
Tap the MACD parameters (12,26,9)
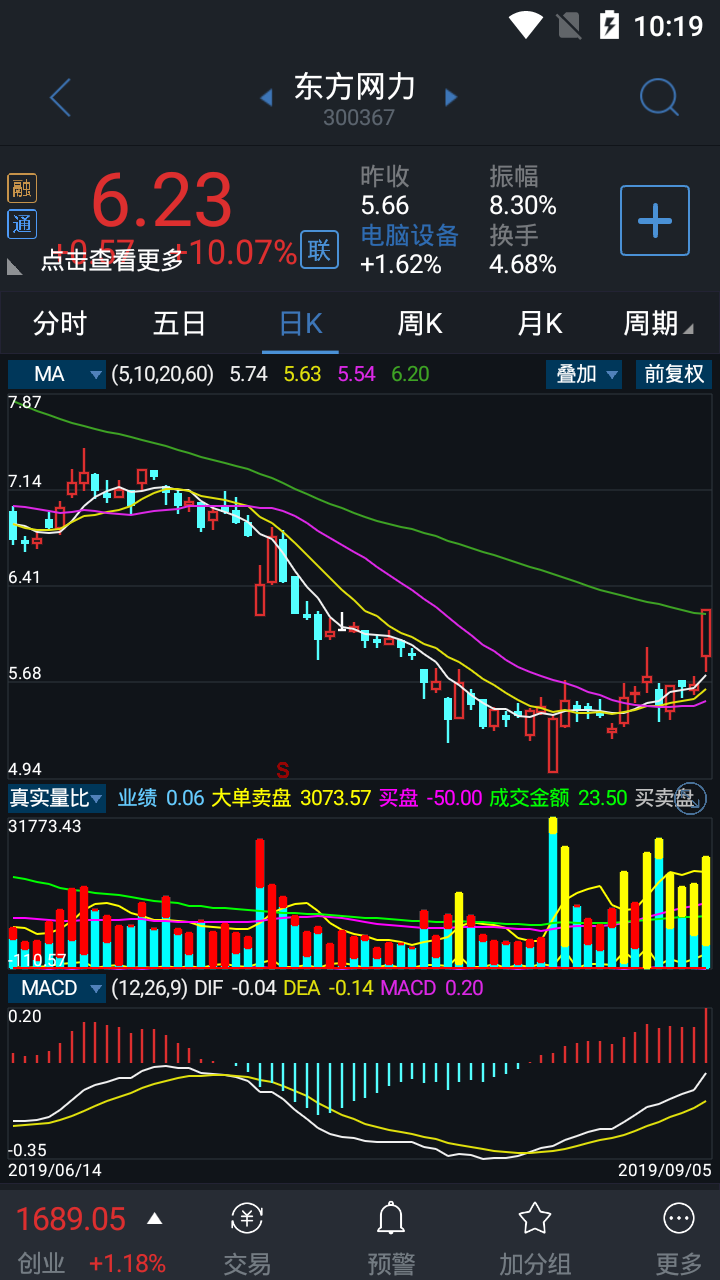(149, 988)
